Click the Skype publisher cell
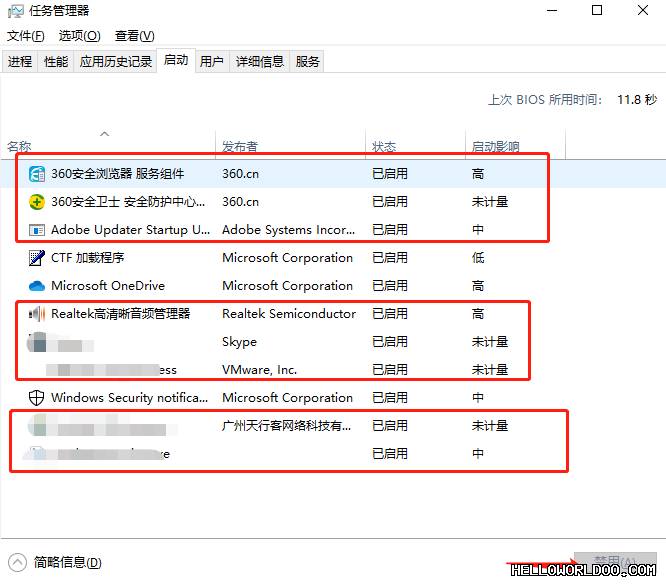 (240, 342)
